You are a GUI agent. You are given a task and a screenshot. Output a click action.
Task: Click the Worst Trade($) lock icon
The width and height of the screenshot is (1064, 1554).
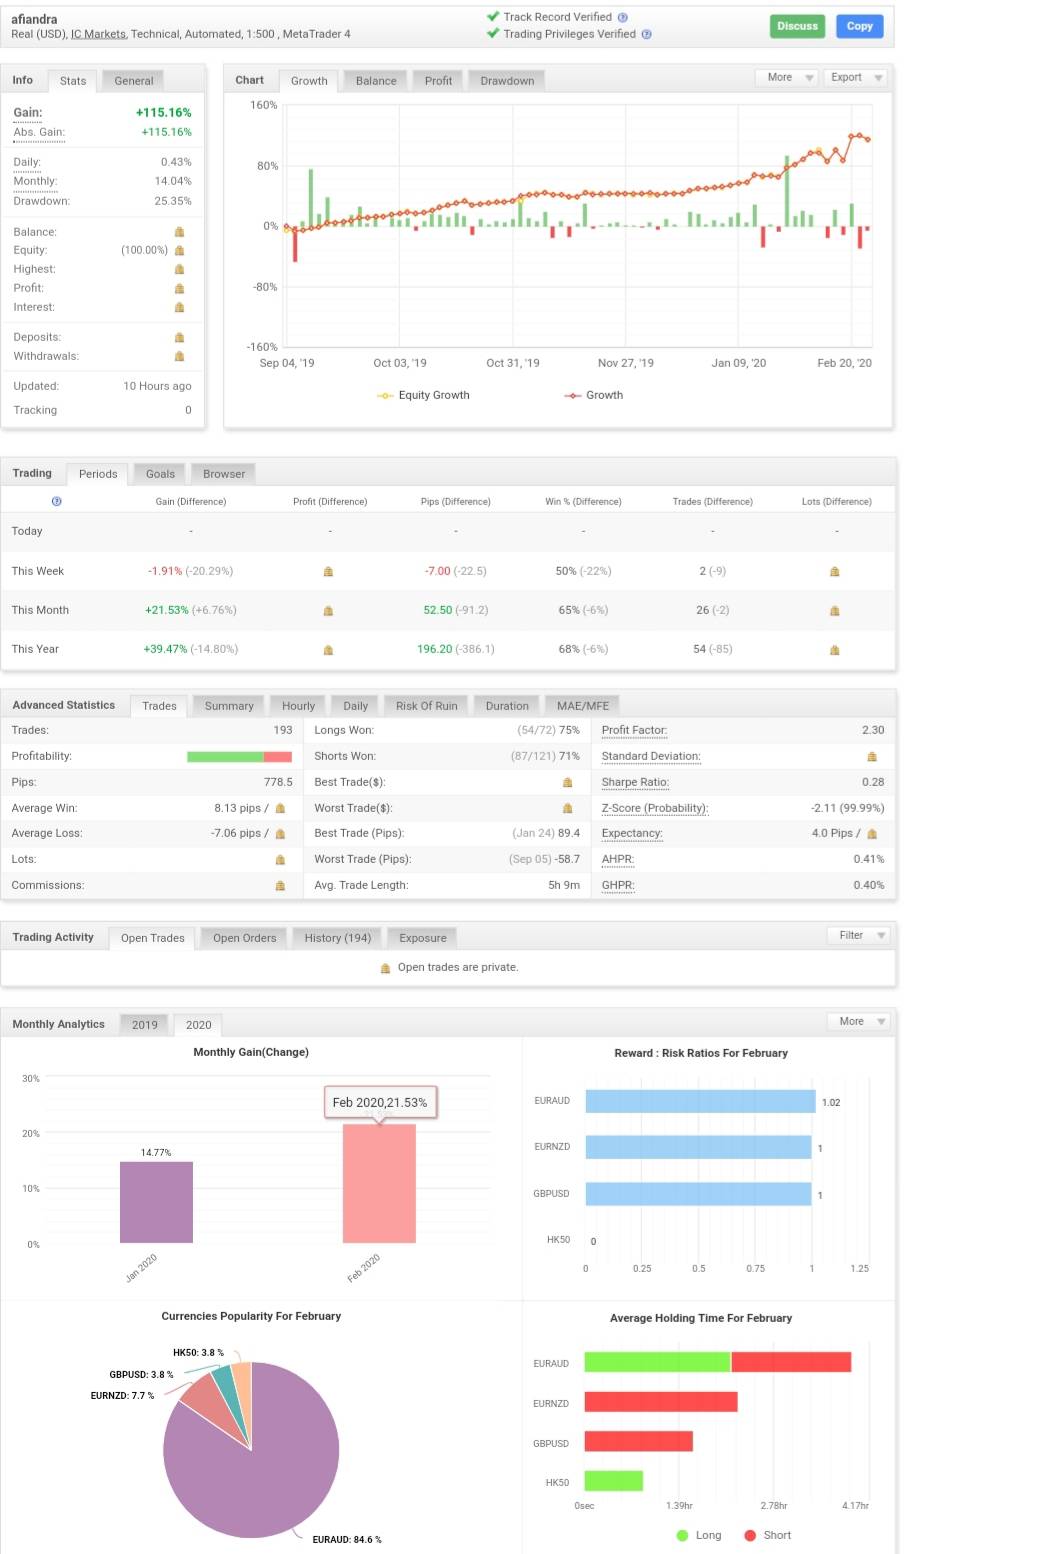[568, 808]
